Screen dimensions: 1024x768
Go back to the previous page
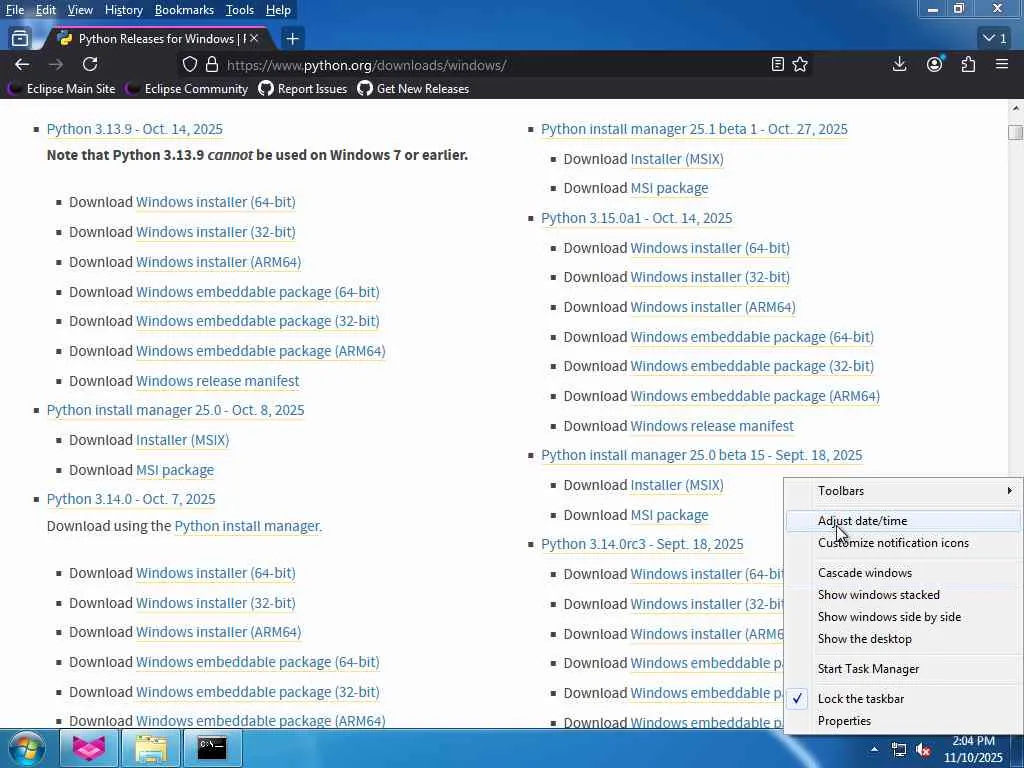coord(22,64)
